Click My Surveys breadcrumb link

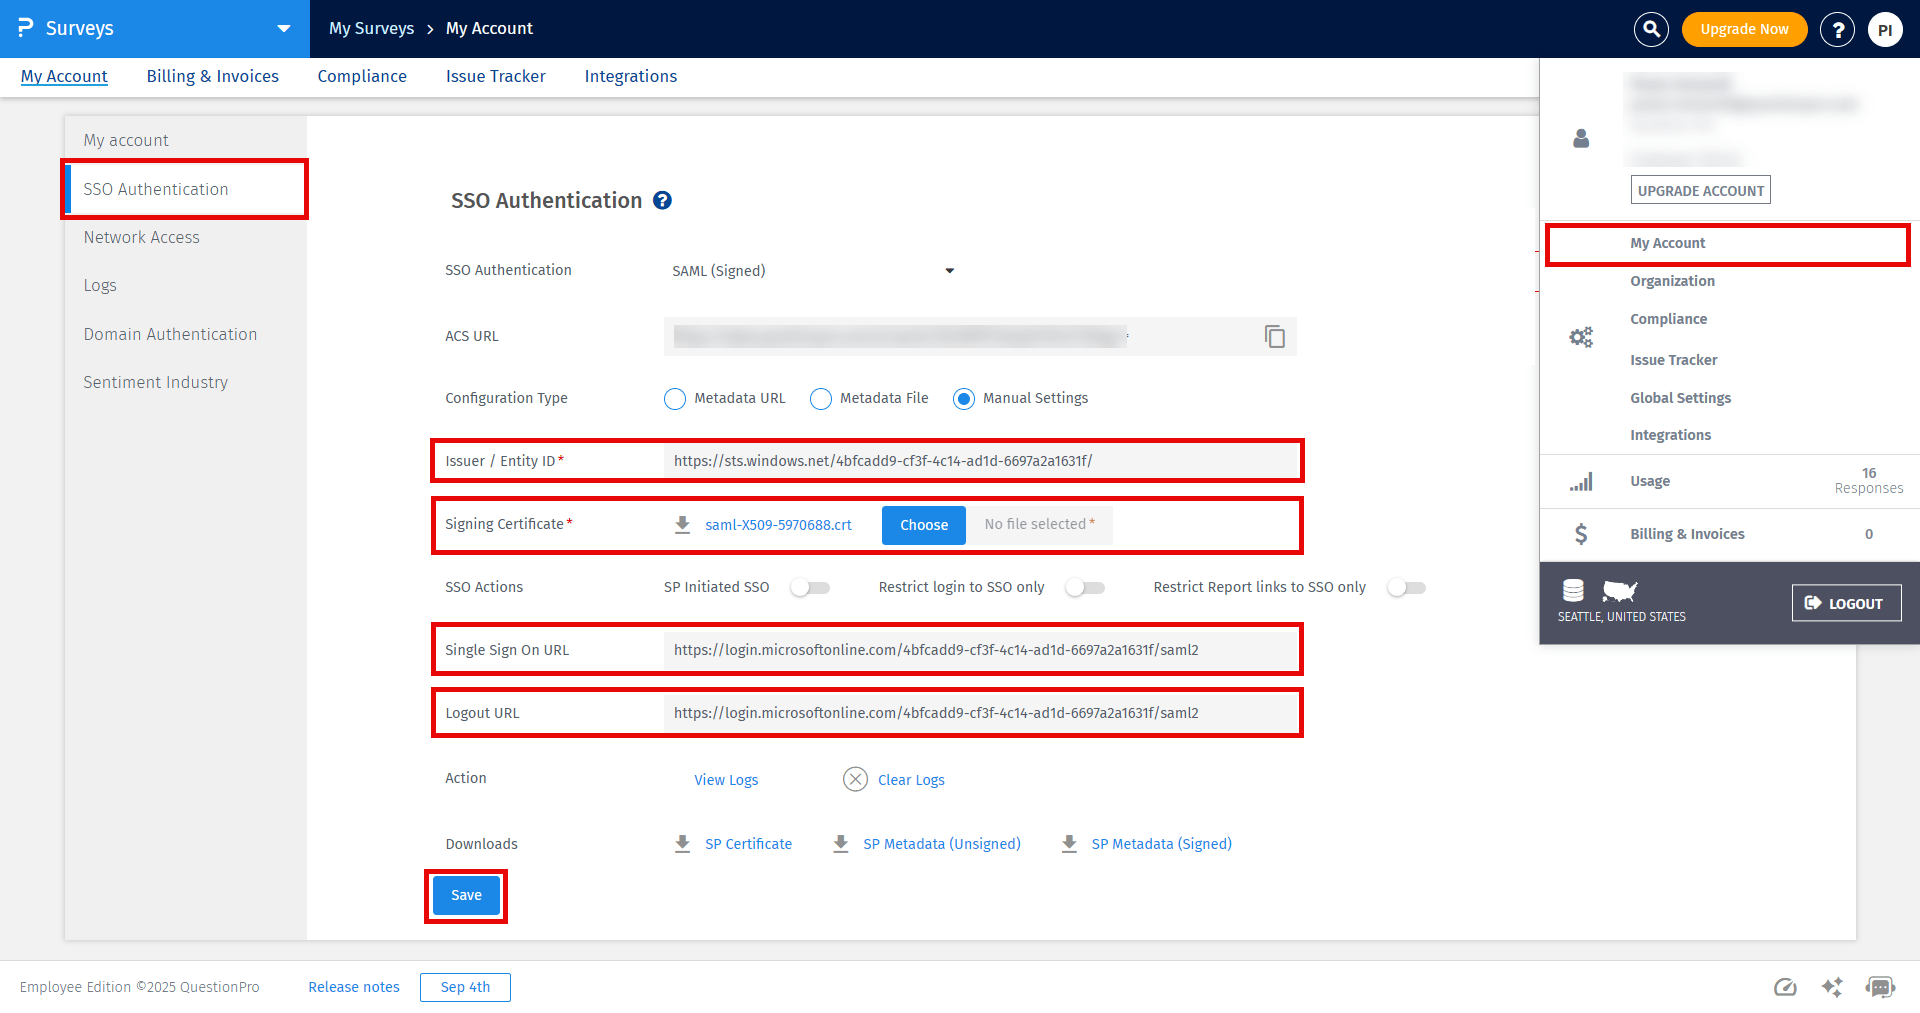(371, 28)
